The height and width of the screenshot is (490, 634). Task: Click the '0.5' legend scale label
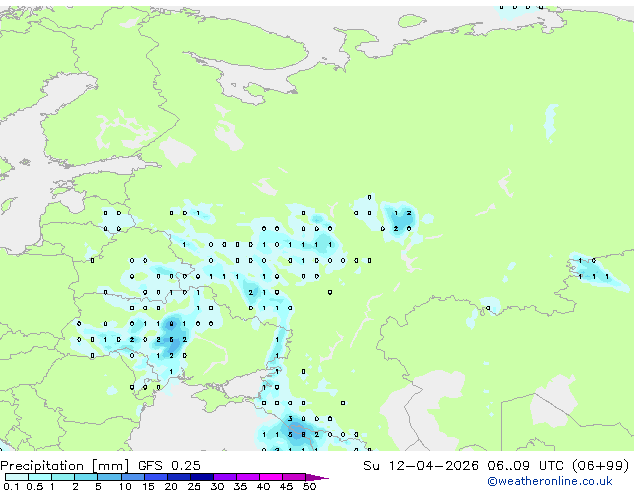(x=34, y=486)
